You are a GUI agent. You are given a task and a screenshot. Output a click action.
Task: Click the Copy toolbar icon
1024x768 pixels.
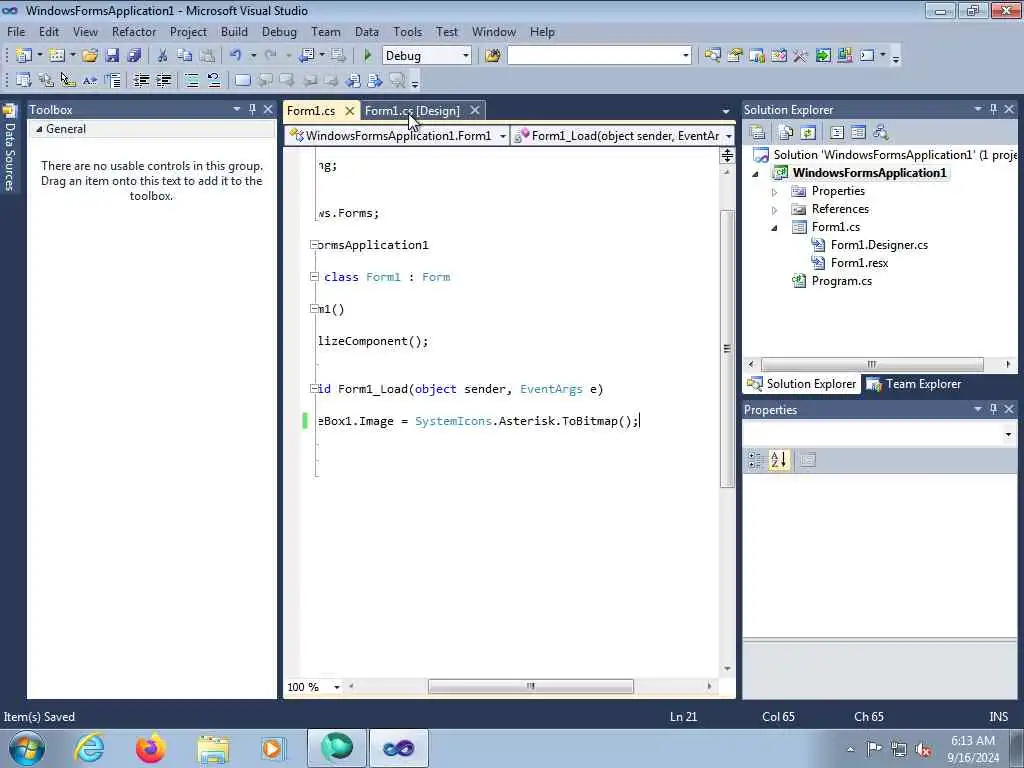tap(185, 56)
